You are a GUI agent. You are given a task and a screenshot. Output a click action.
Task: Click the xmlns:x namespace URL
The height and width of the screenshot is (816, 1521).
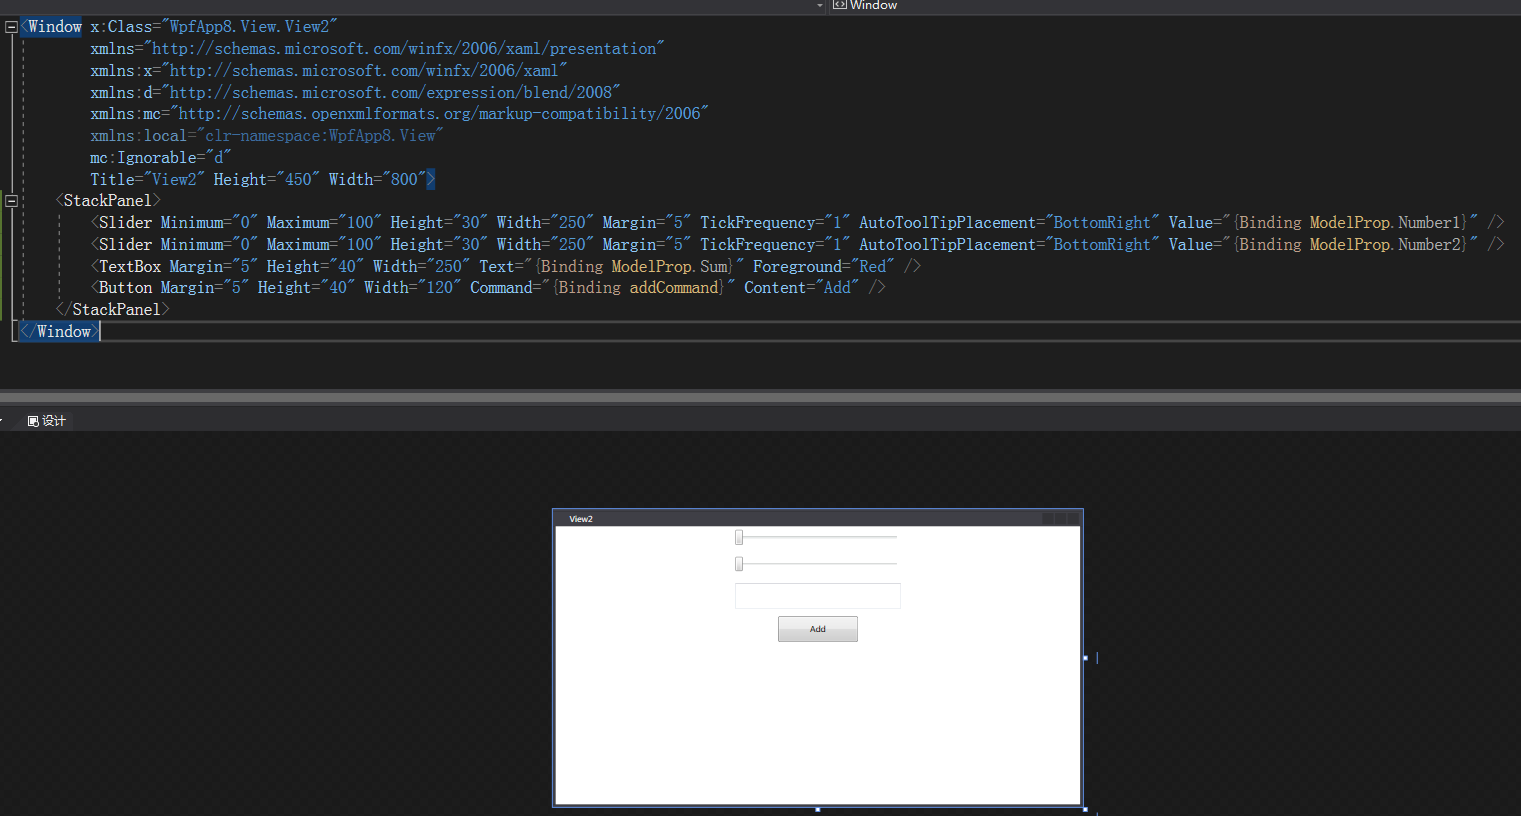coord(365,71)
